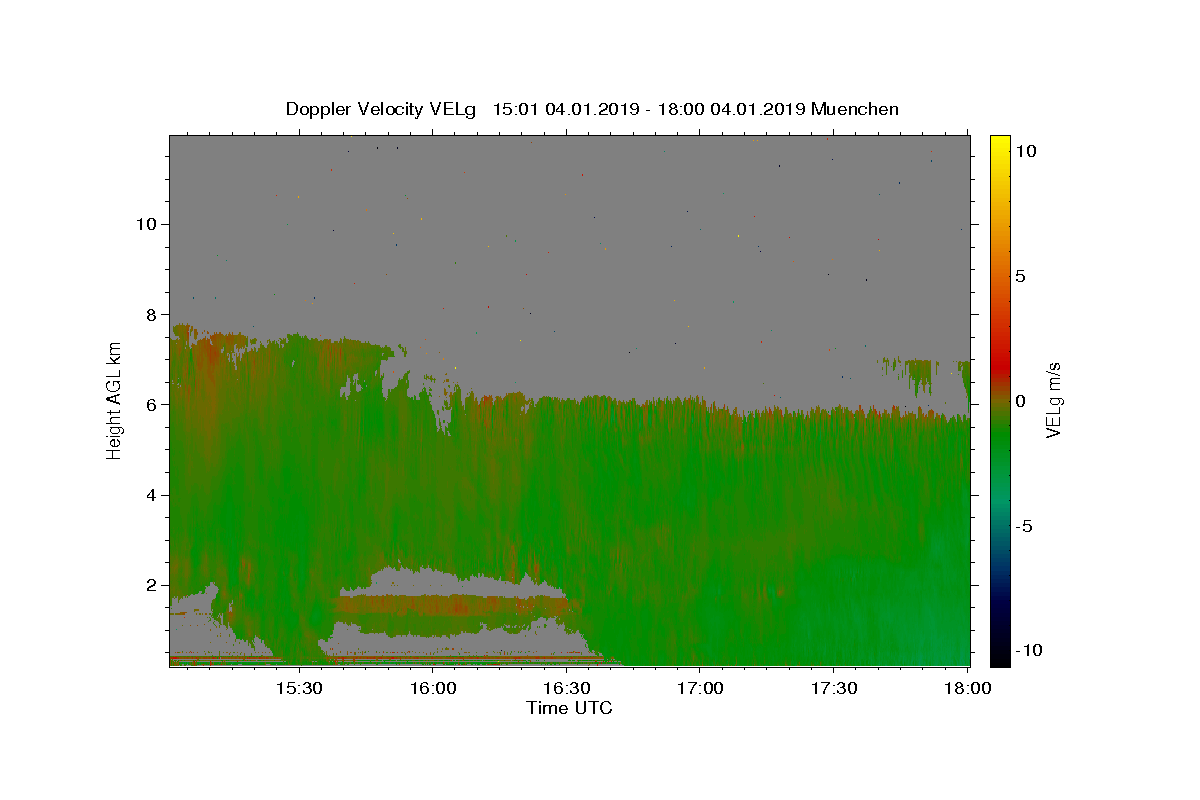Image resolution: width=1200 pixels, height=800 pixels.
Task: Click the height axis label 6
Action: (152, 404)
